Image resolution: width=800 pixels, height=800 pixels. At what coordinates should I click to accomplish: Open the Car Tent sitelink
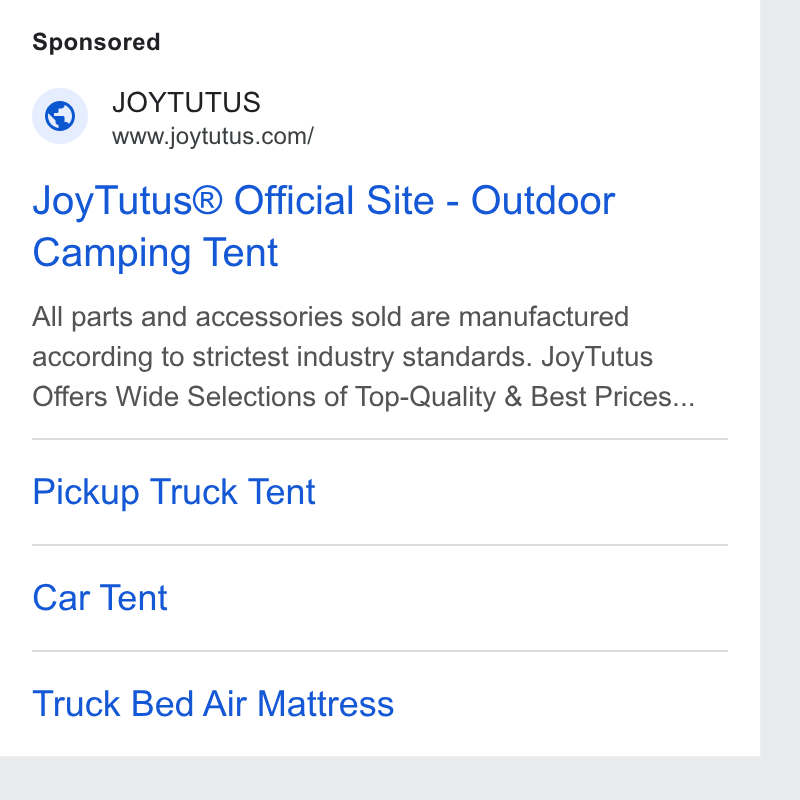click(x=99, y=598)
